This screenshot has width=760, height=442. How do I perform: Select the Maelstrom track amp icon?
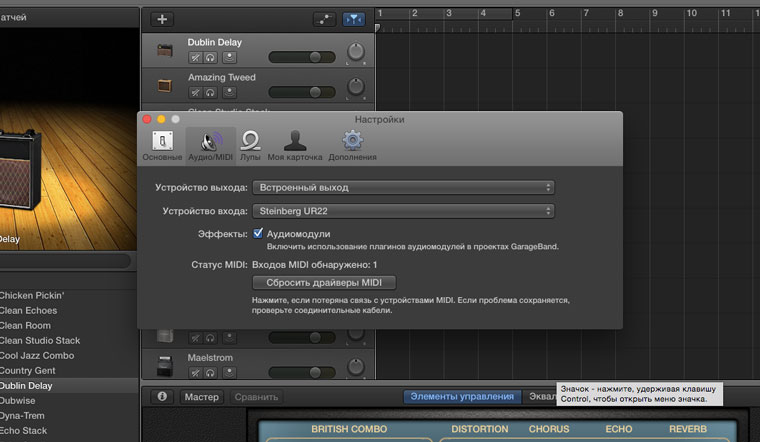[x=165, y=365]
